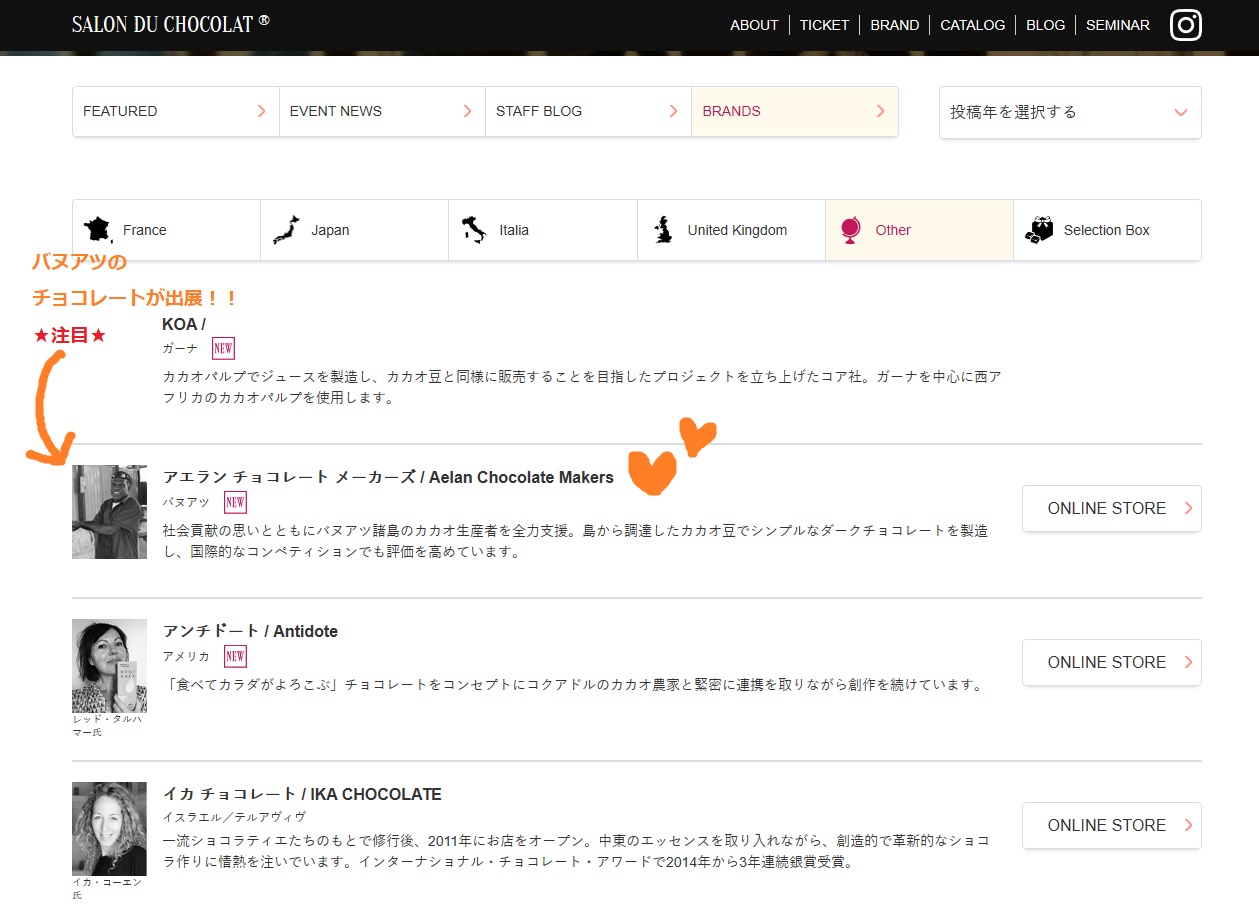Image resolution: width=1259 pixels, height=904 pixels.
Task: Filter brands by Italia
Action: [x=543, y=230]
